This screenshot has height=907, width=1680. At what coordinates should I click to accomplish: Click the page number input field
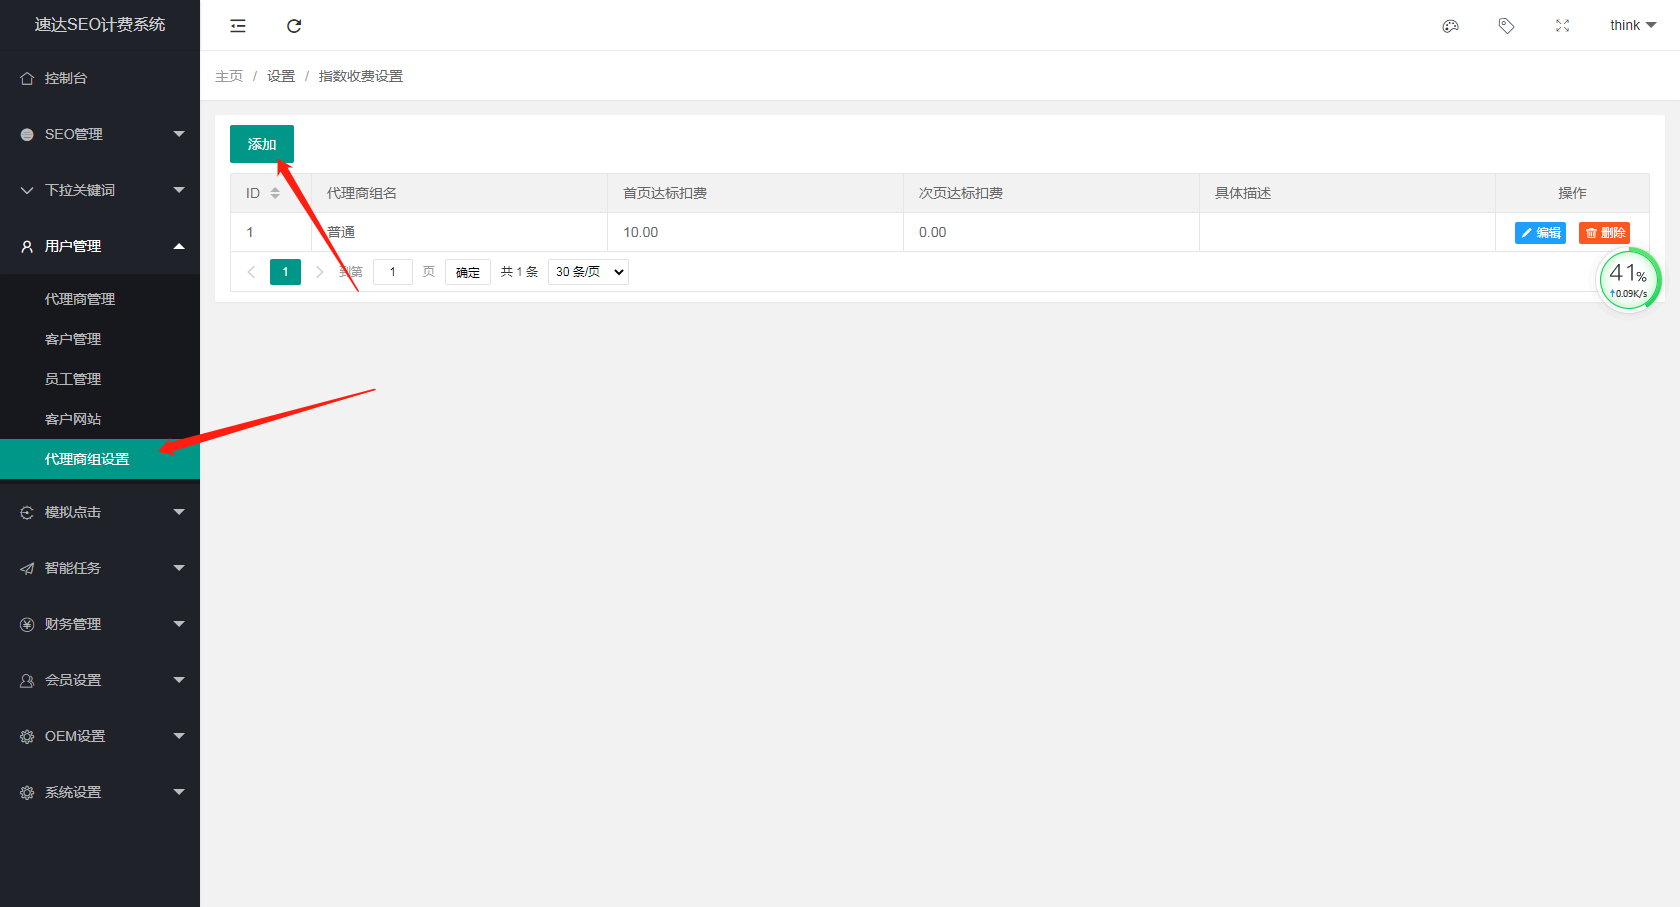pos(393,272)
